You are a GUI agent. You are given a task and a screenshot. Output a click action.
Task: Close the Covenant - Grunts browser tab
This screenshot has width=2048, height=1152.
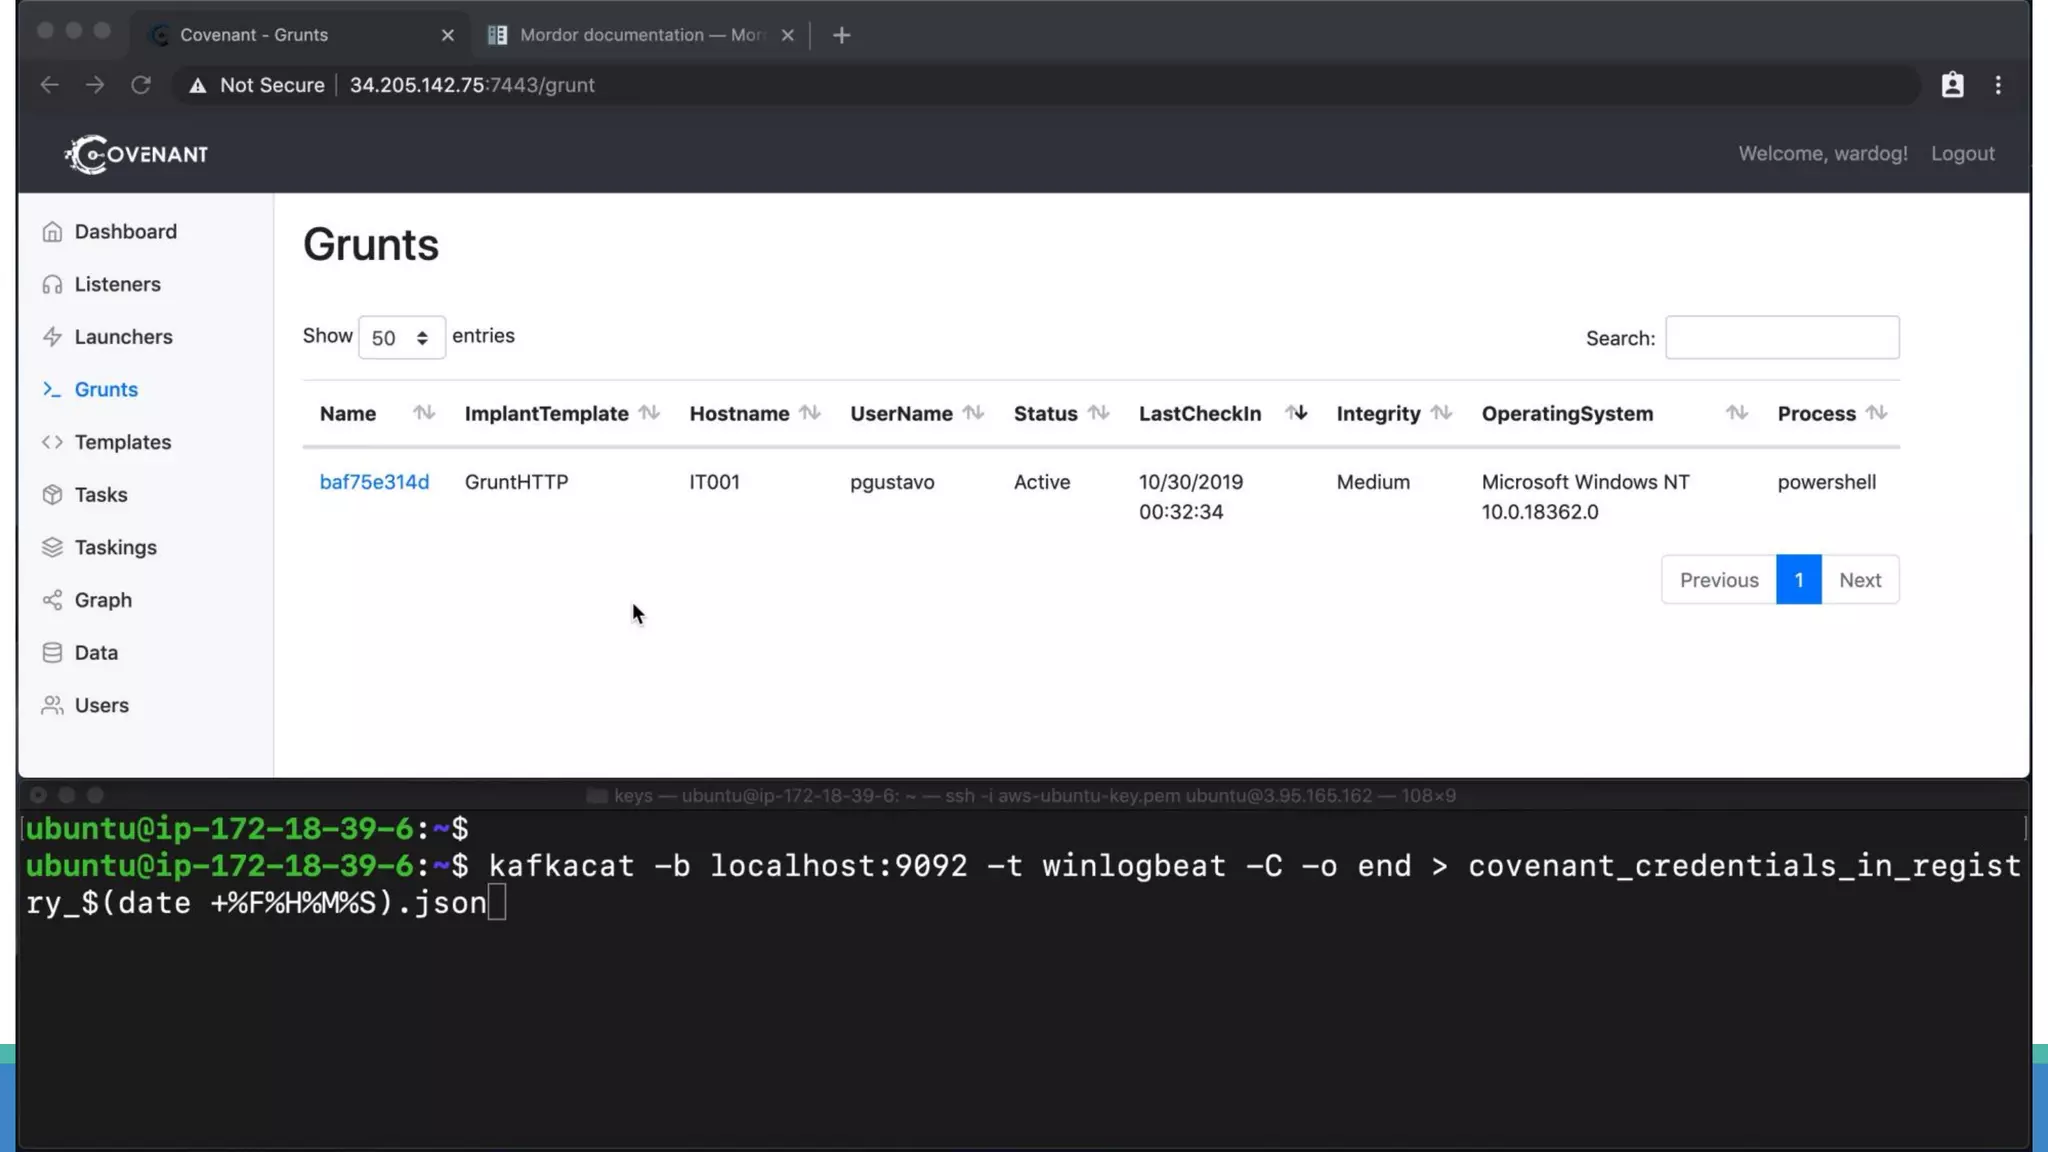pyautogui.click(x=447, y=35)
